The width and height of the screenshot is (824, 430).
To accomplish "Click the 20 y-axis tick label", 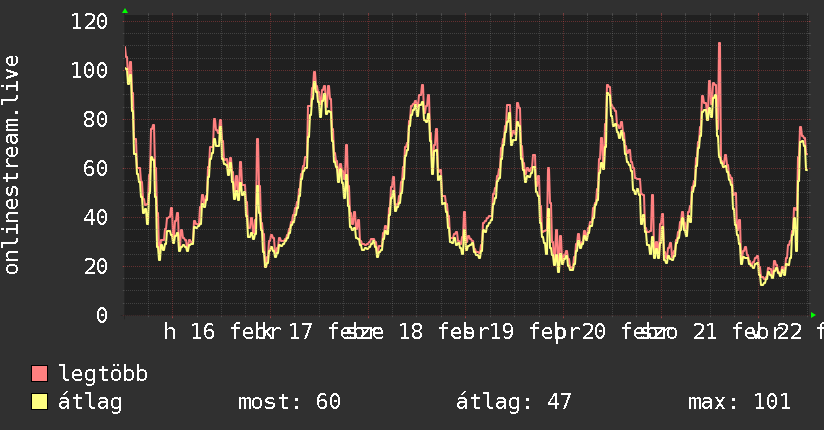I will coord(95,266).
